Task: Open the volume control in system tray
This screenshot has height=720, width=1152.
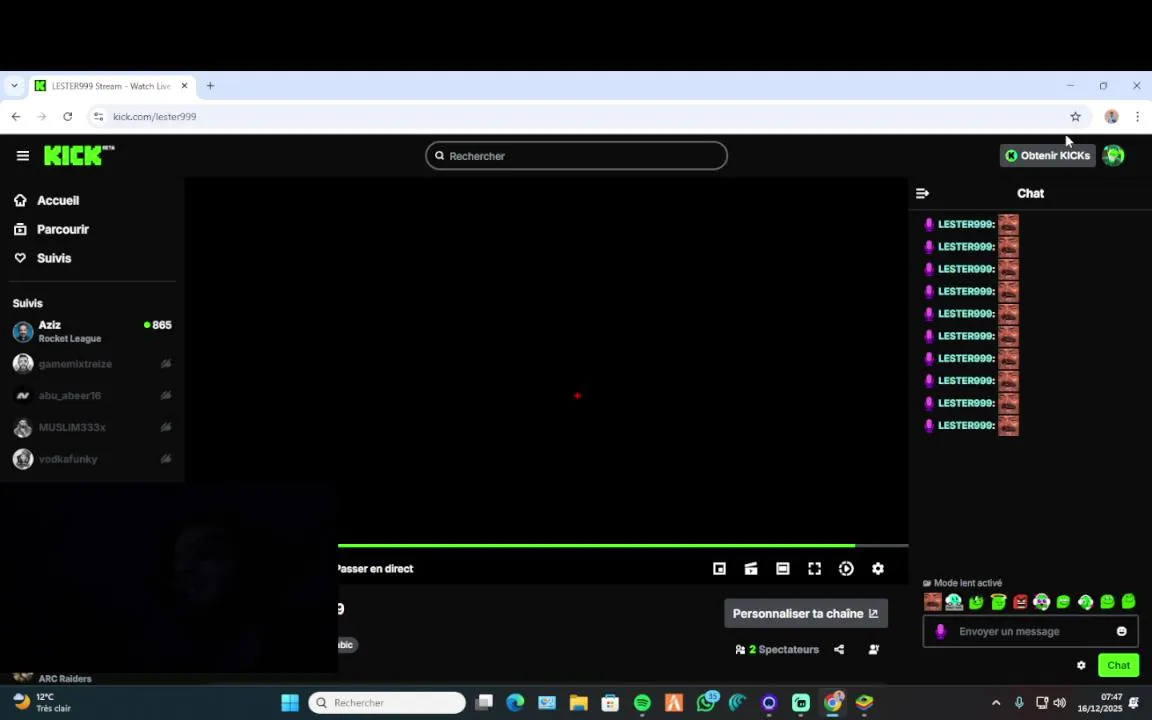Action: click(x=1059, y=702)
